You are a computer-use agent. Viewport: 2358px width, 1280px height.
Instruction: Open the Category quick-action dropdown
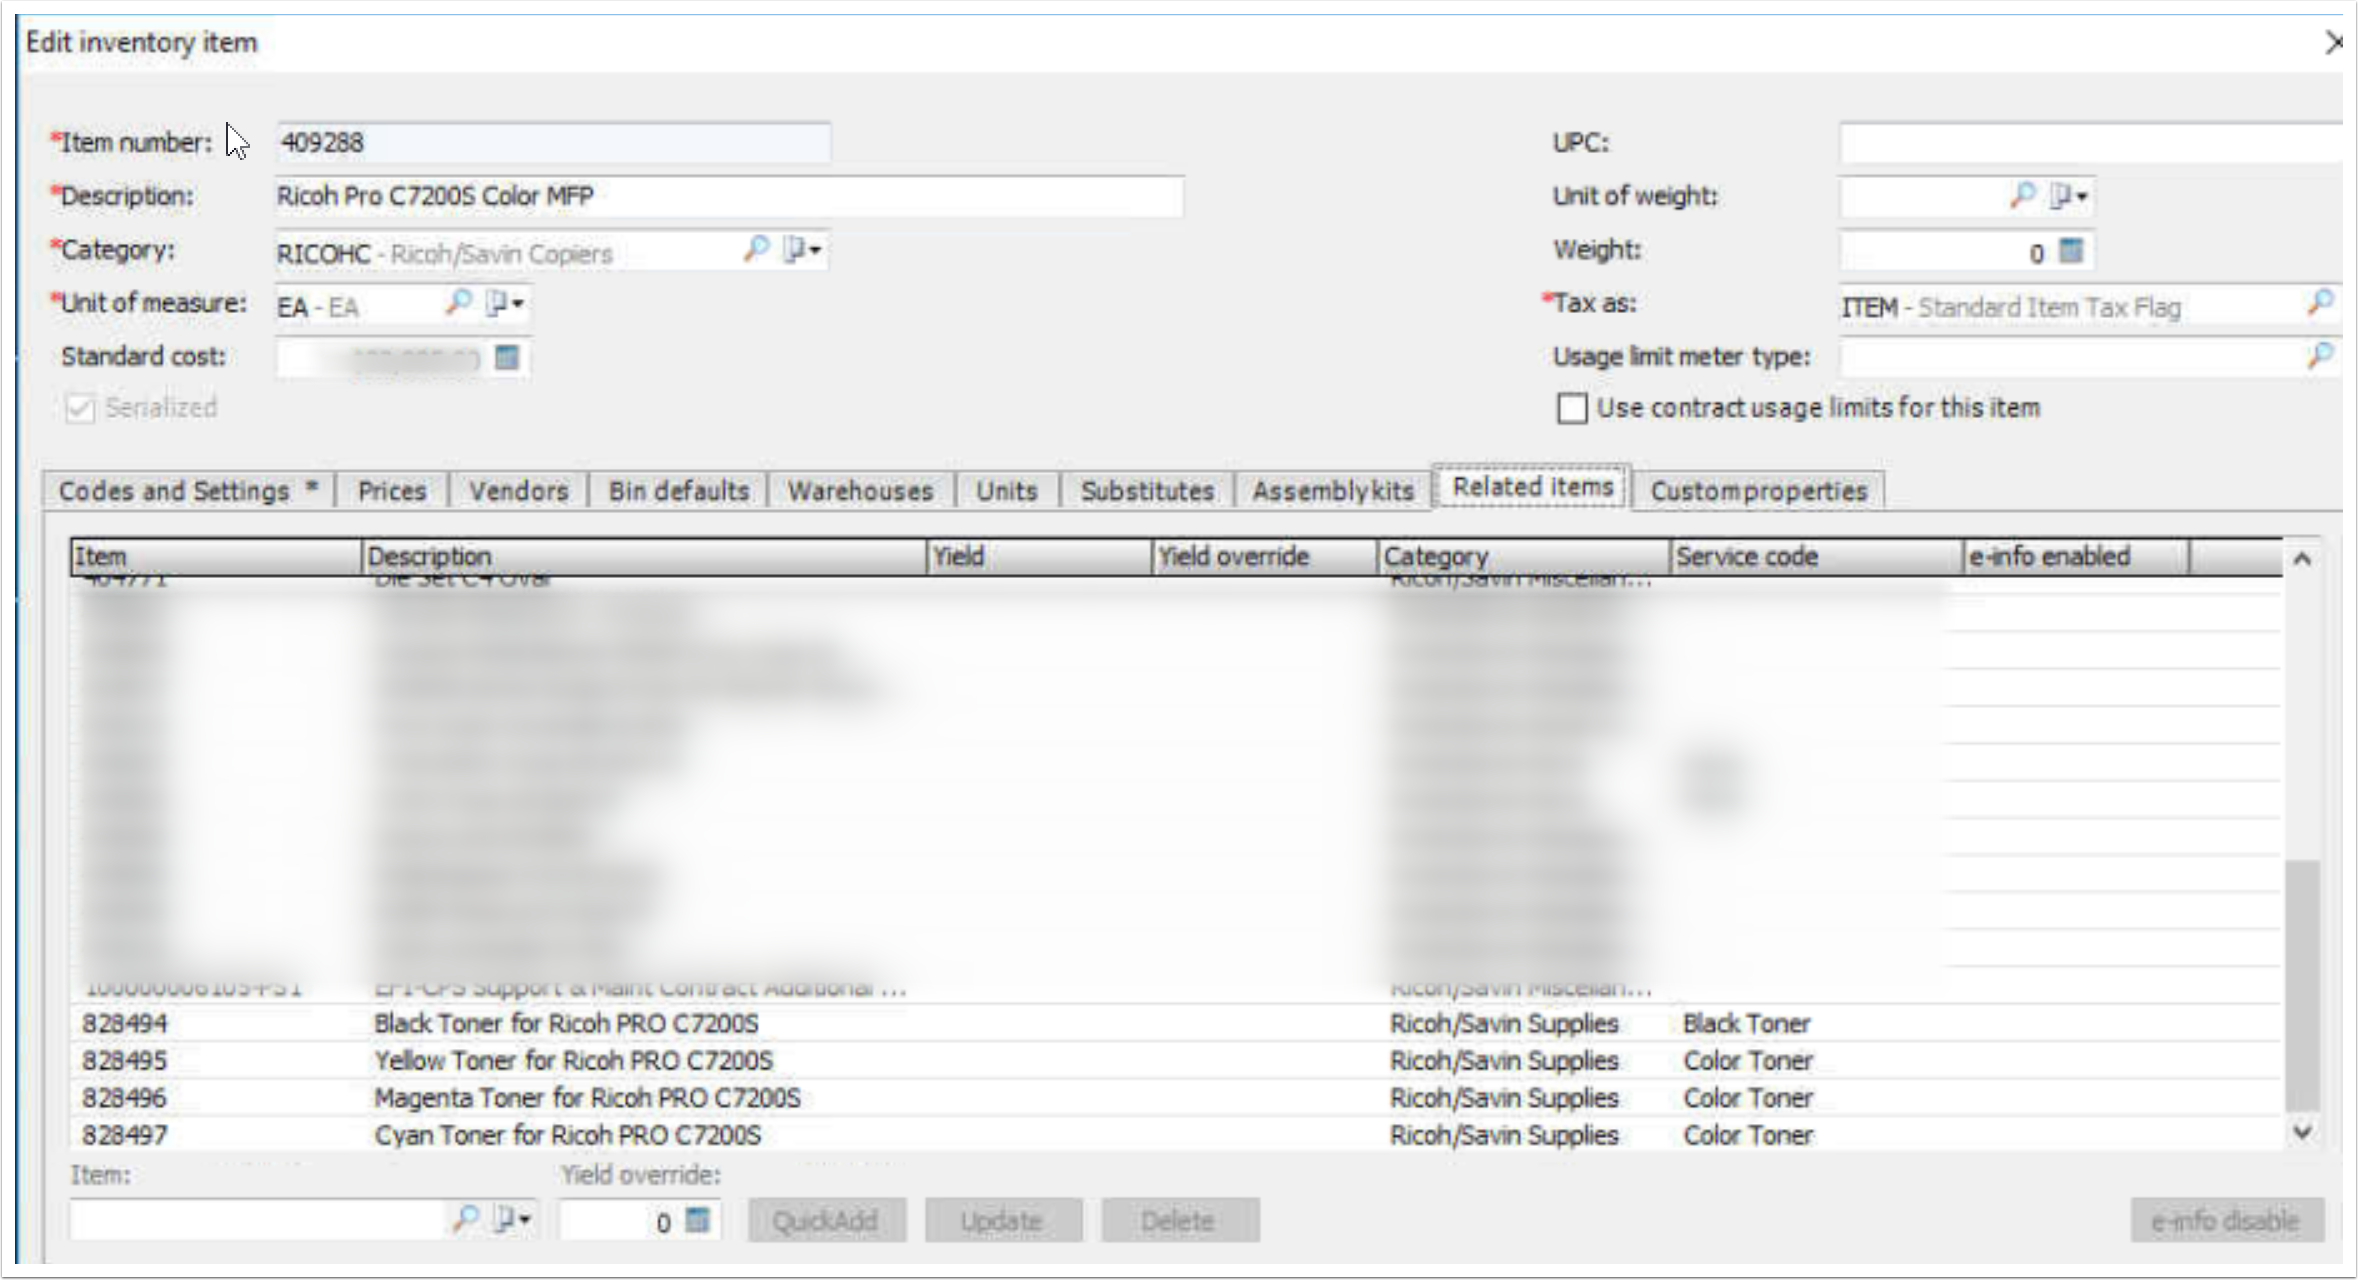(802, 250)
